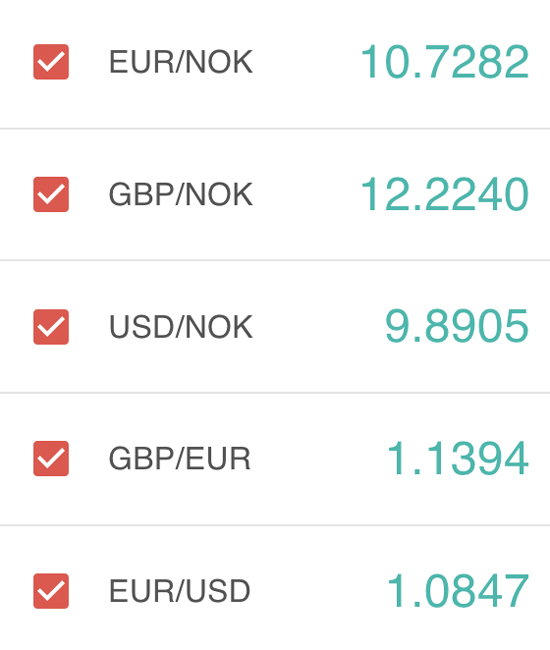The width and height of the screenshot is (550, 650).
Task: Open the 9.8905 rate value
Action: [457, 327]
